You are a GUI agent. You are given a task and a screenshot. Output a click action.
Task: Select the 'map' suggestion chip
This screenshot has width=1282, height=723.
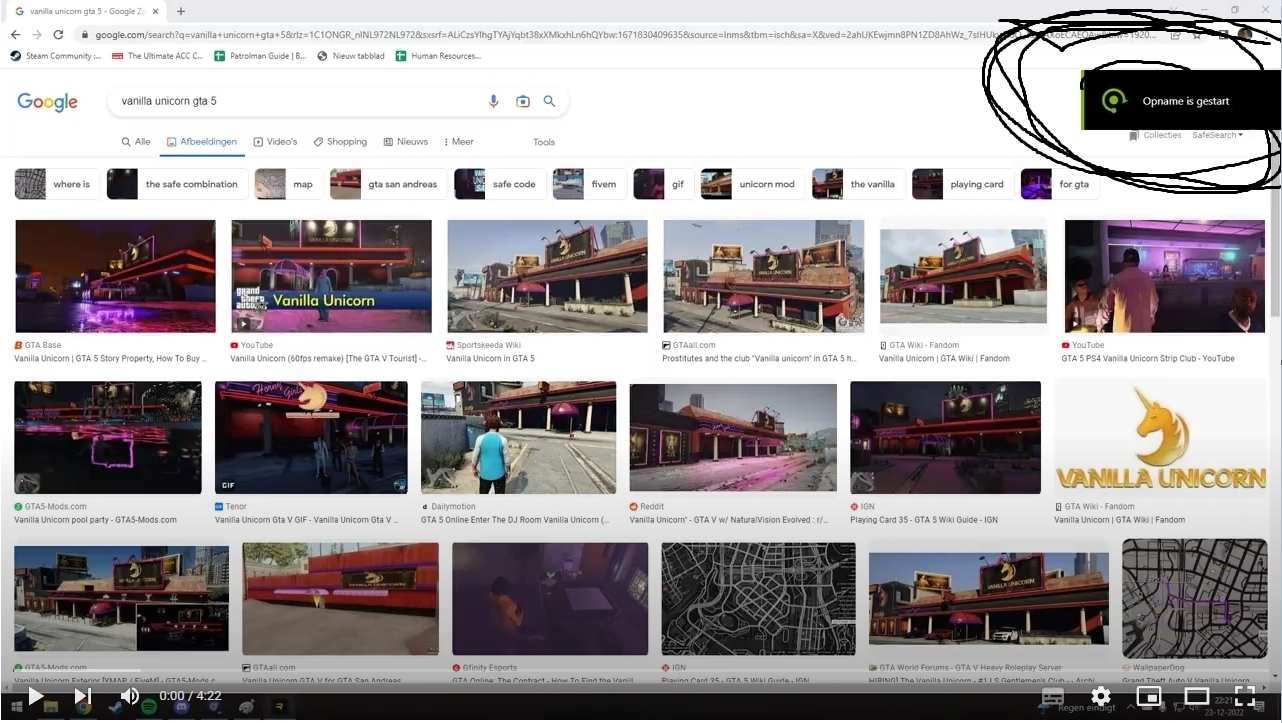pos(288,184)
